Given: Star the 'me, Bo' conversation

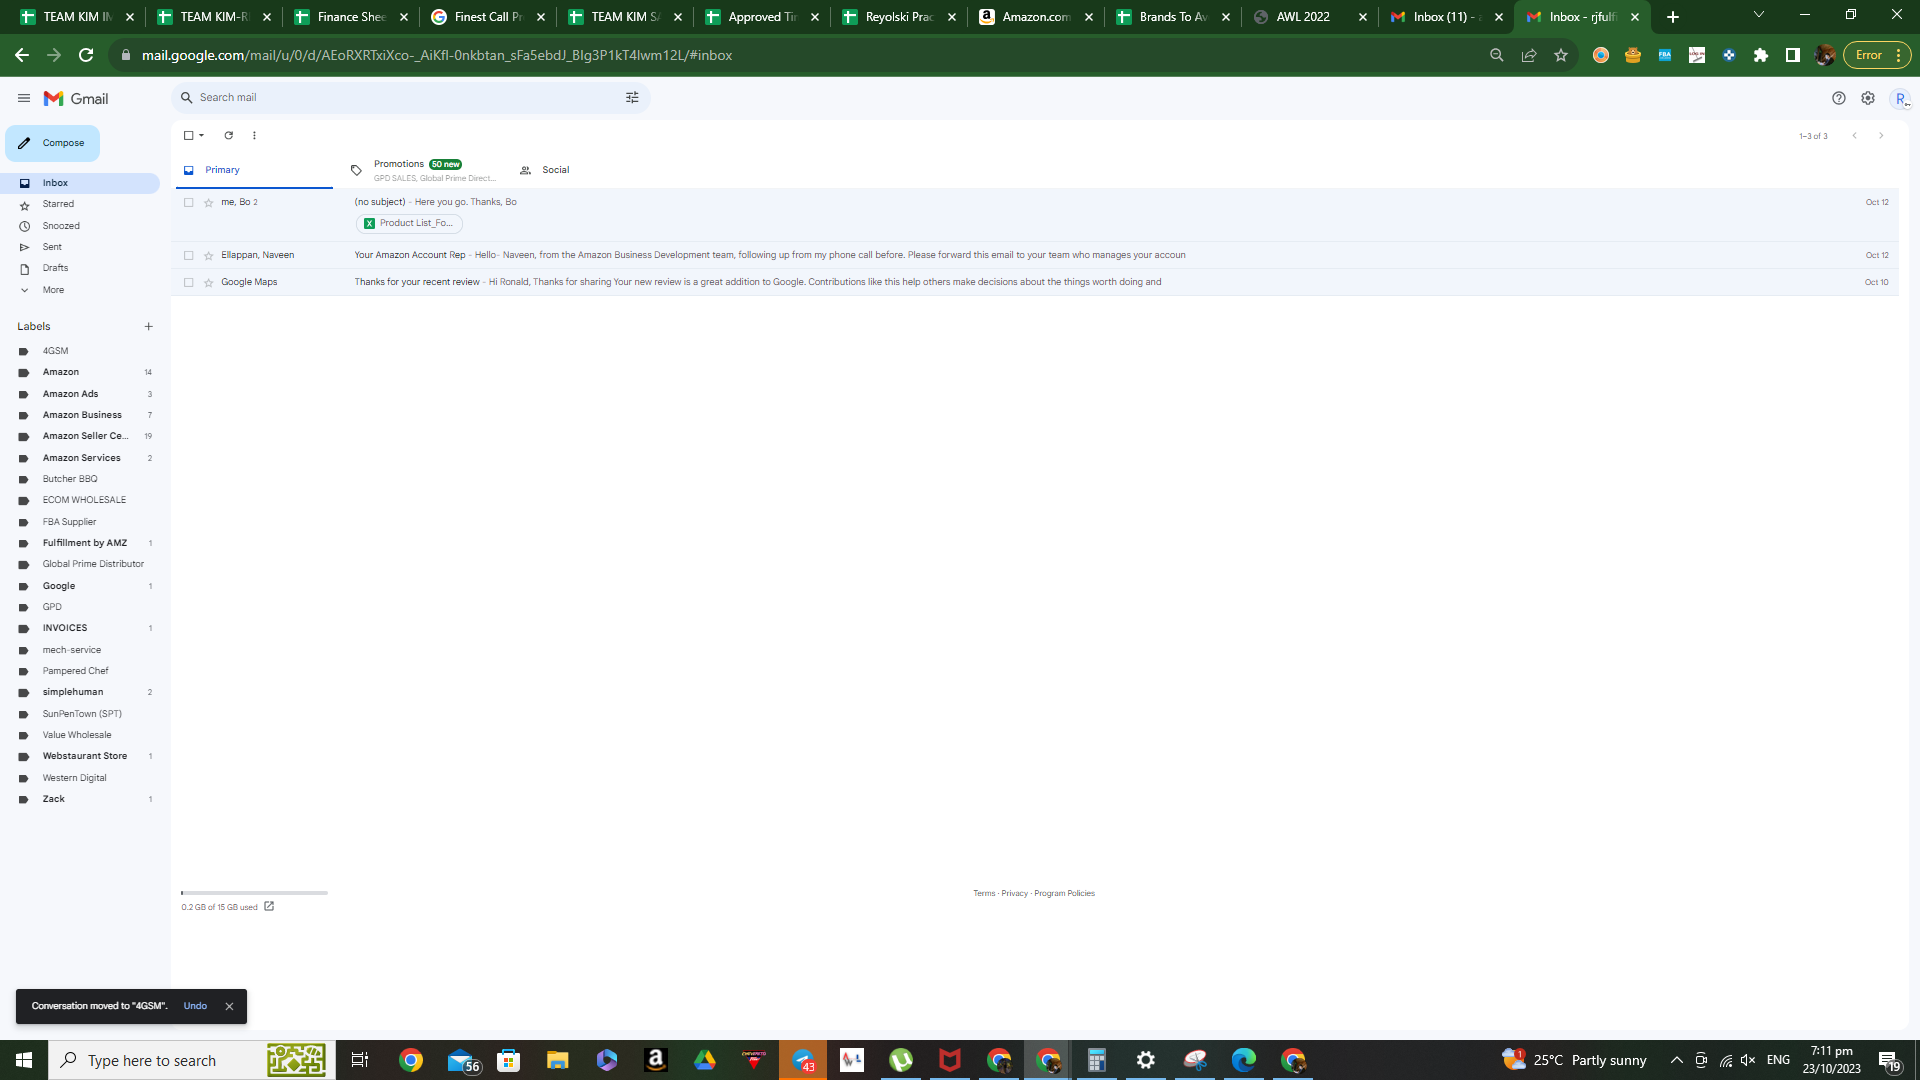Looking at the screenshot, I should click(209, 203).
